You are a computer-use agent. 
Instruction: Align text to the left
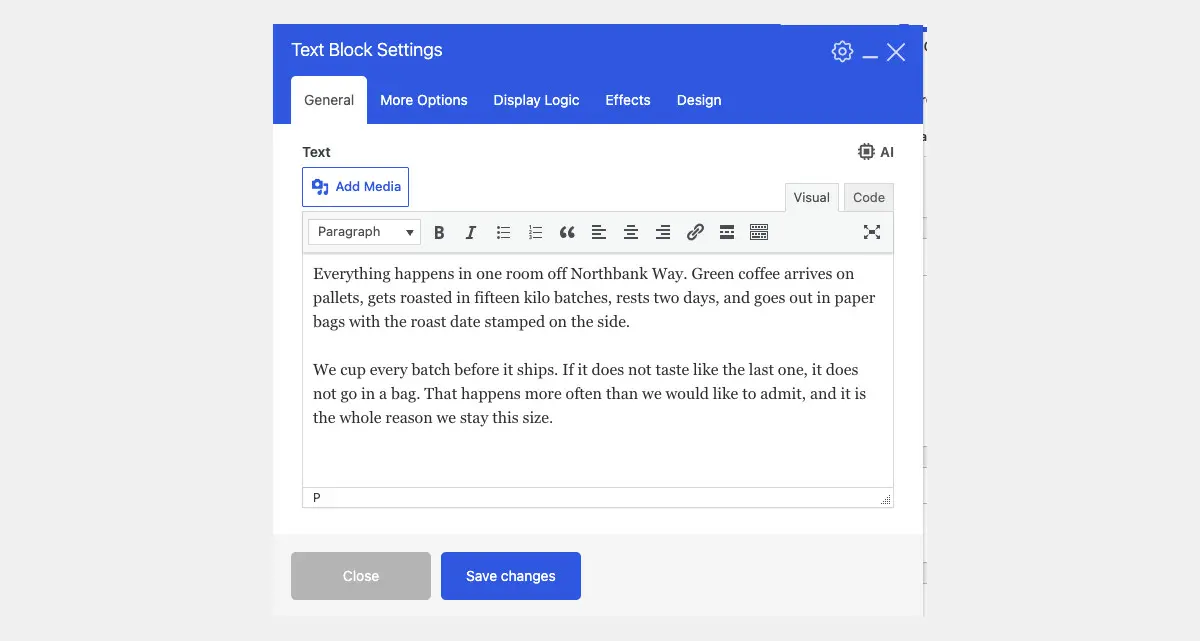(599, 232)
